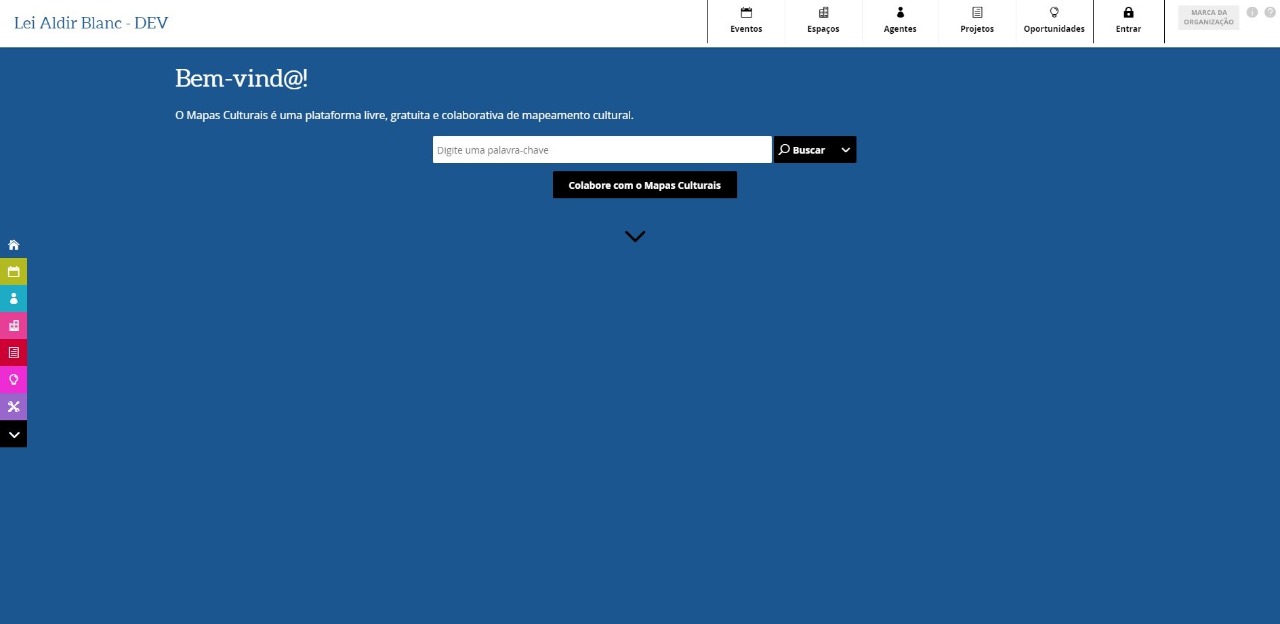The width and height of the screenshot is (1280, 624).
Task: Click Entrar to log in
Action: point(1128,21)
